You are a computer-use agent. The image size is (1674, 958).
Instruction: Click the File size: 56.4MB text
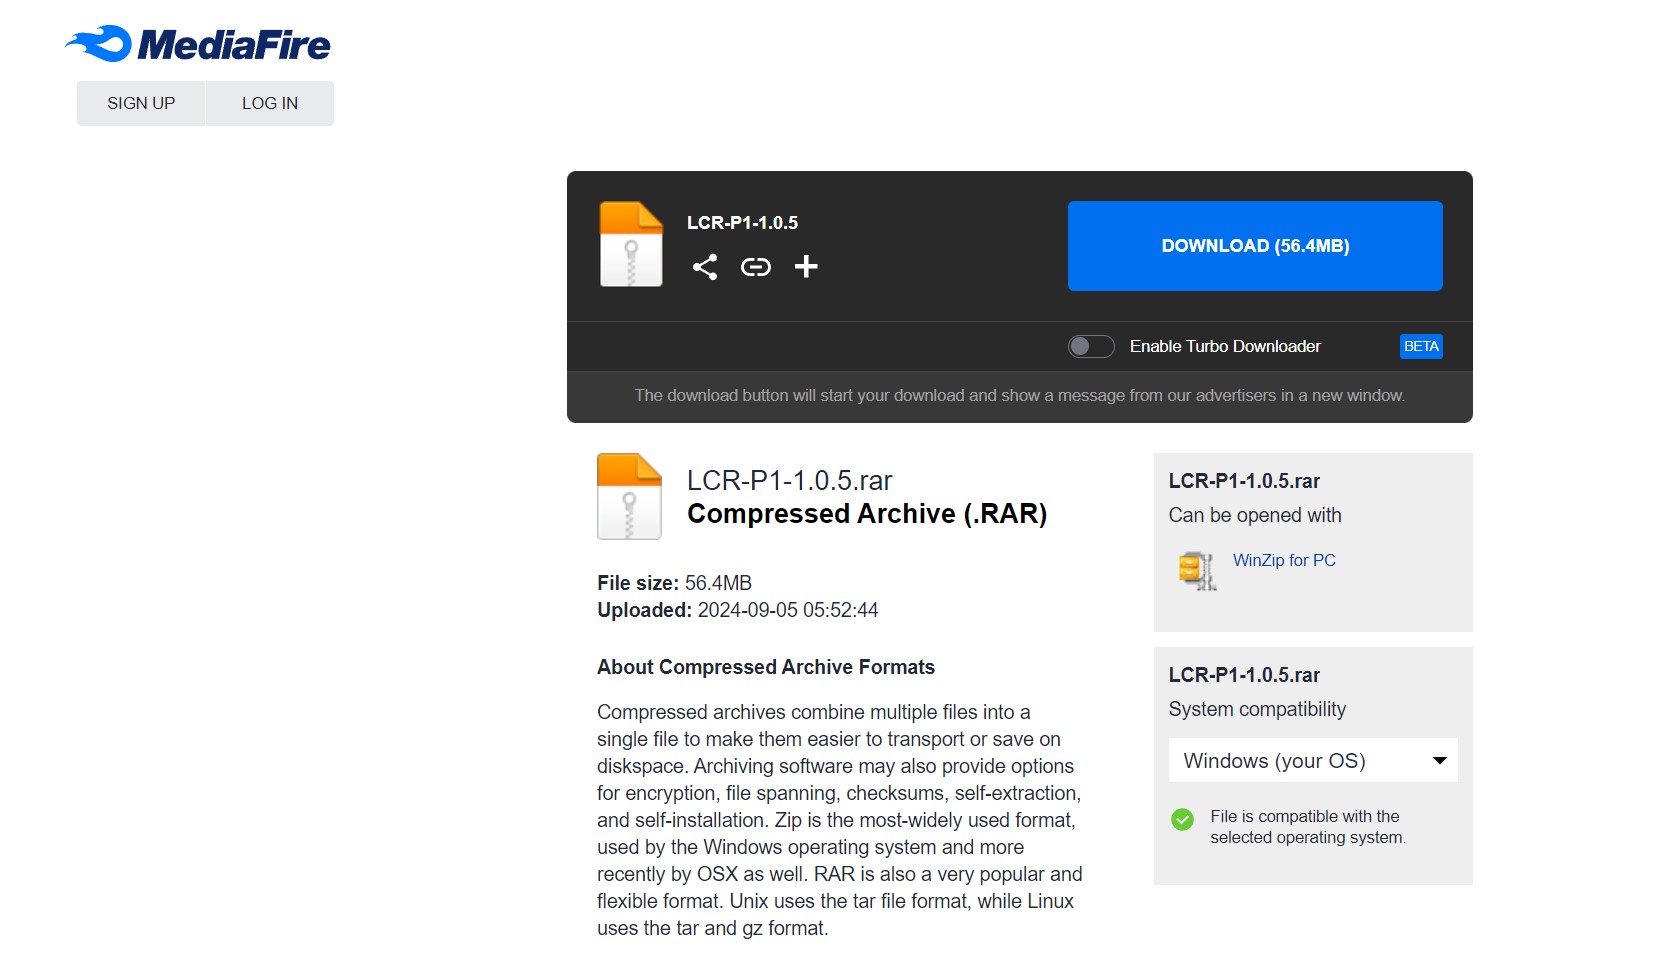675,583
